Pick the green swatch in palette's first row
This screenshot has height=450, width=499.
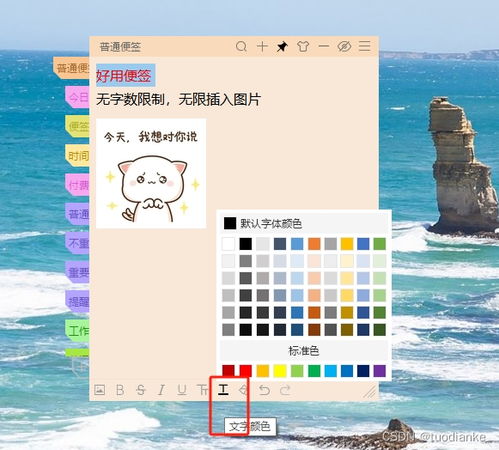pyautogui.click(x=380, y=244)
